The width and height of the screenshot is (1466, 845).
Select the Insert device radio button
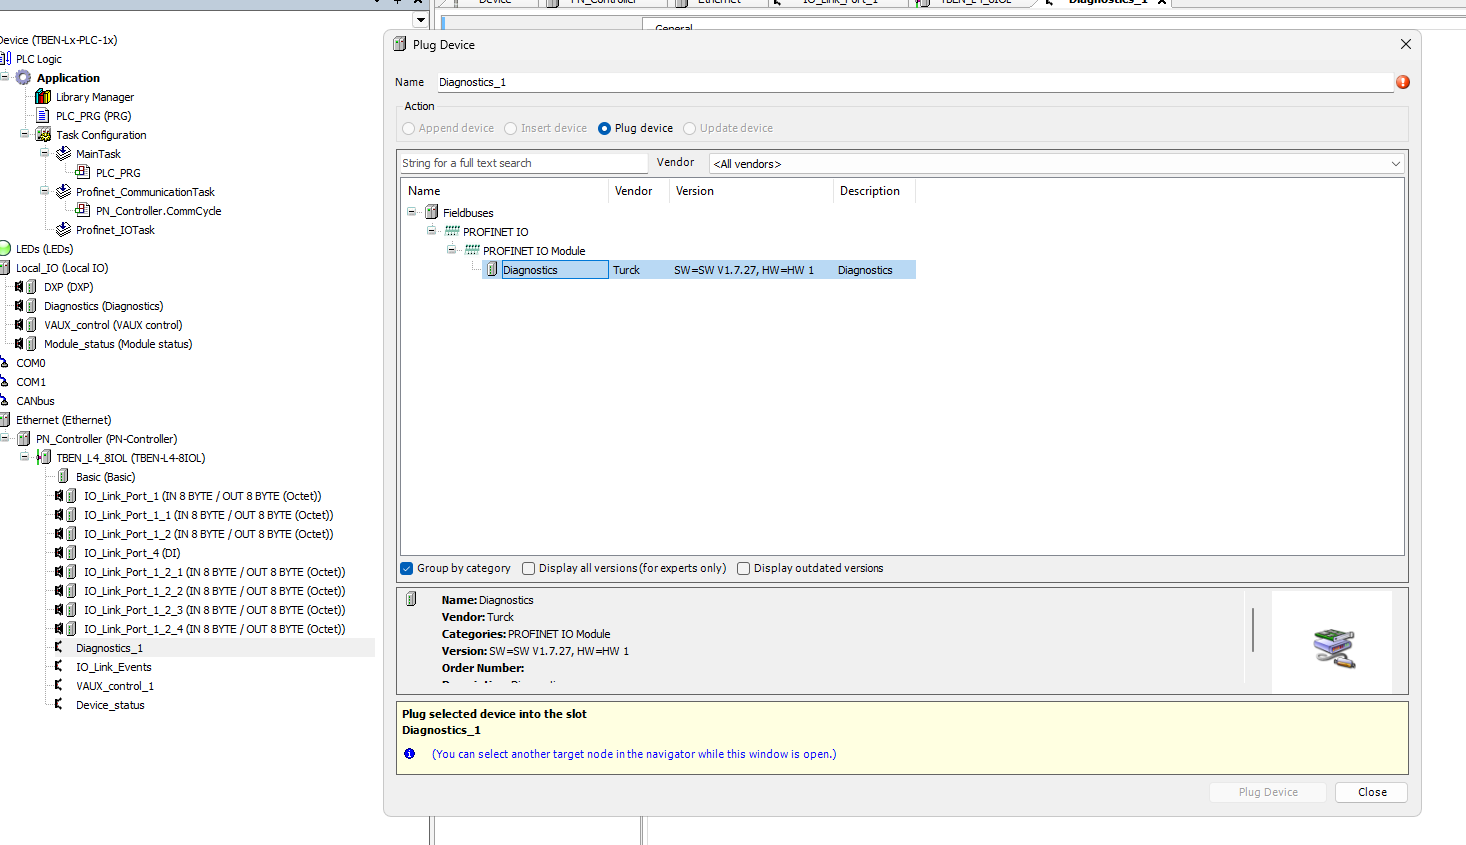click(x=510, y=128)
